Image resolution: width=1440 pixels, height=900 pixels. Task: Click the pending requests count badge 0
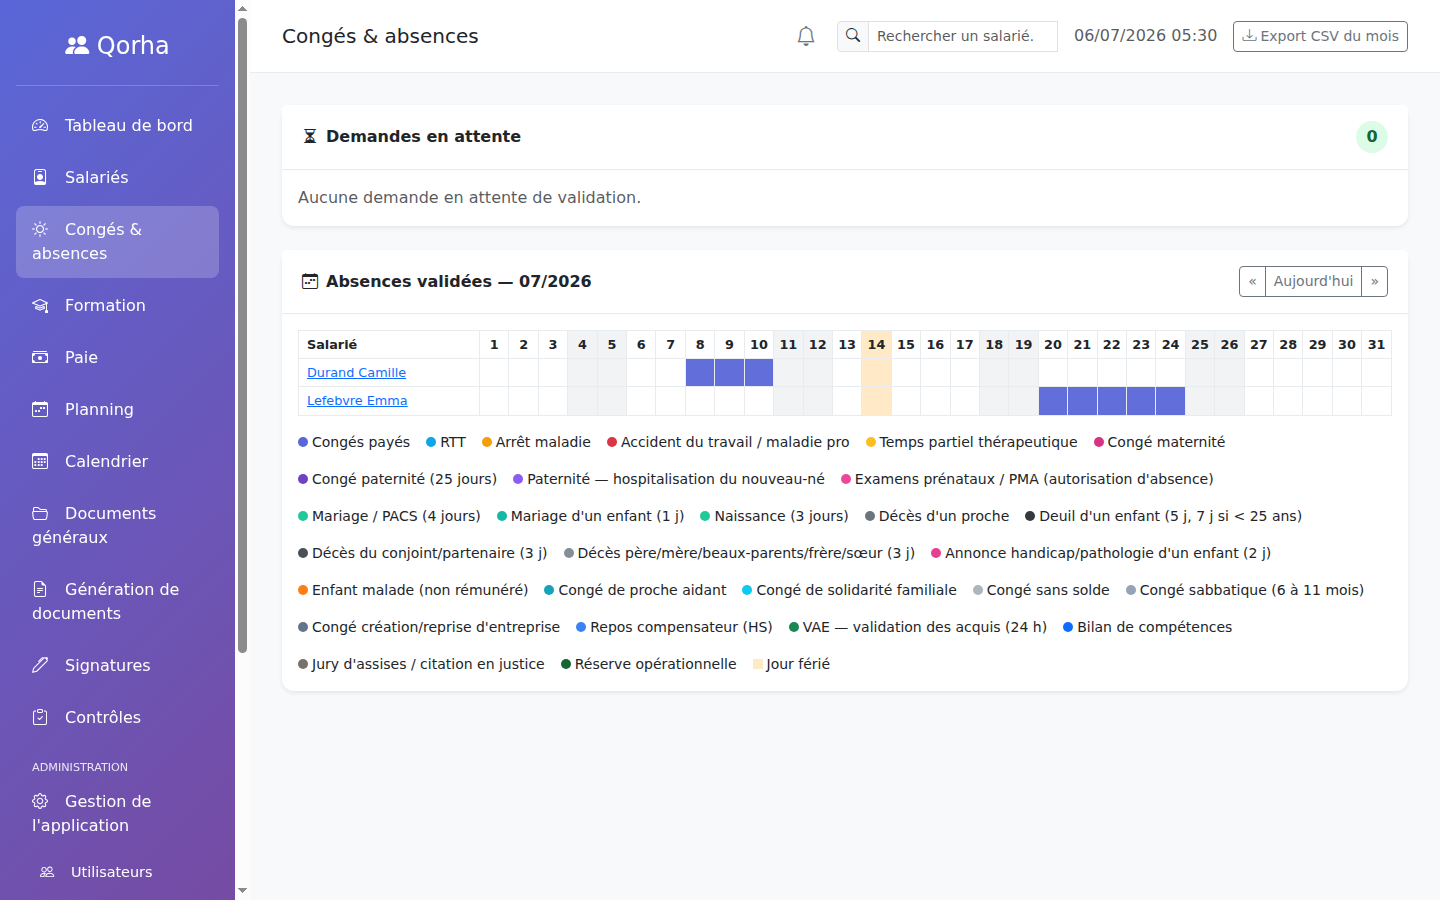point(1372,137)
